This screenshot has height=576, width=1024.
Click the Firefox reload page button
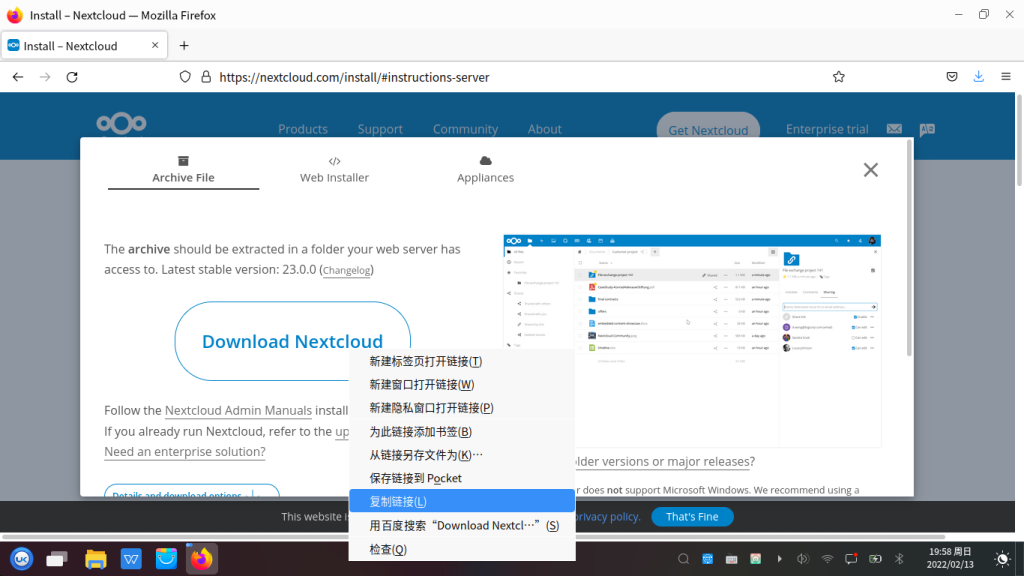(72, 77)
